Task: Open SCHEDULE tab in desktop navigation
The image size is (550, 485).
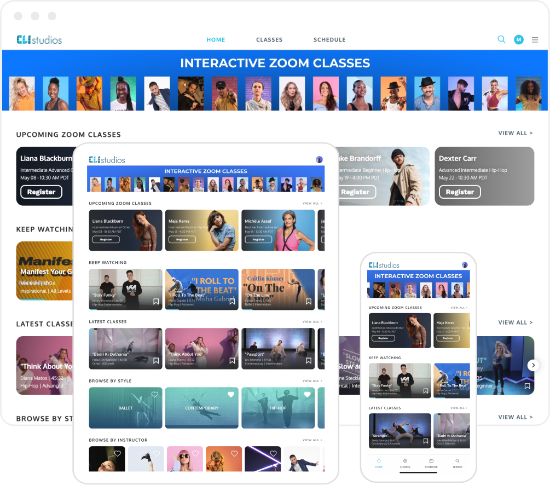Action: 329,40
